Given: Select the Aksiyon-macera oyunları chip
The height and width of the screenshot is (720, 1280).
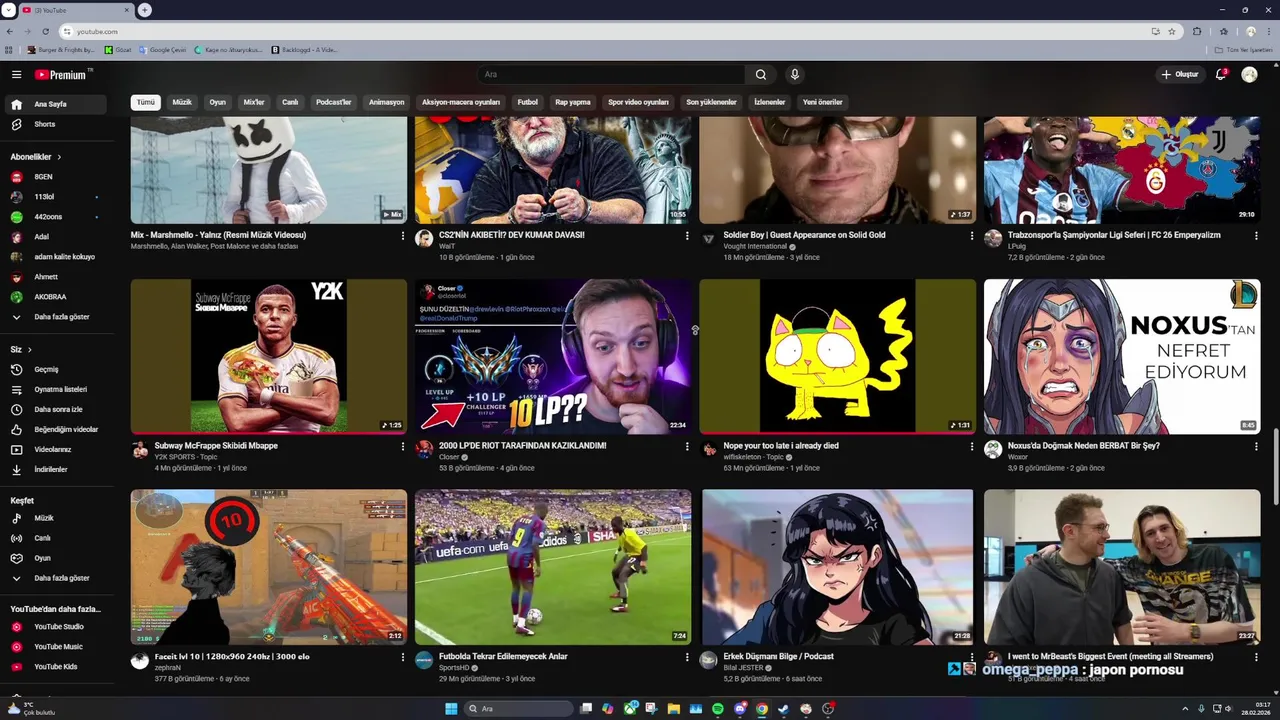Looking at the screenshot, I should (x=461, y=102).
